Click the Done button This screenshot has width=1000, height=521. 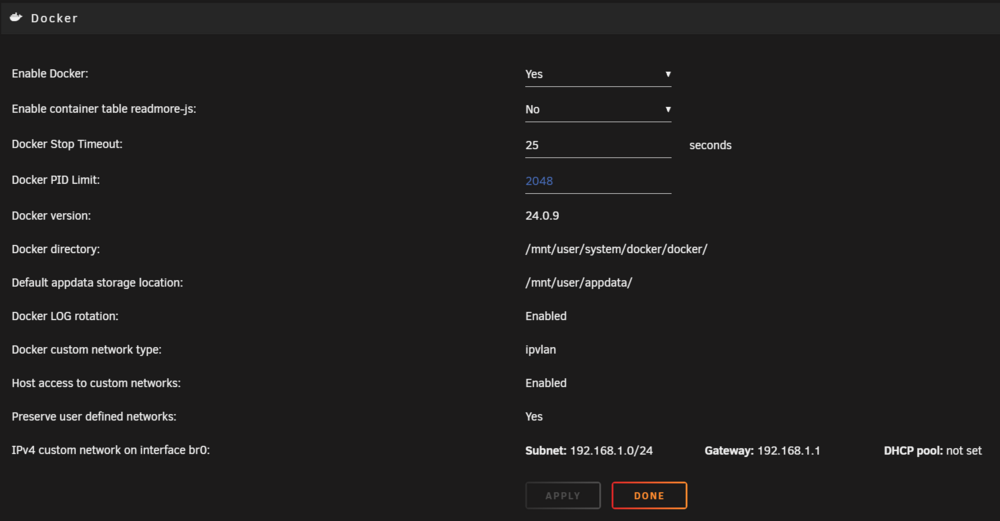pos(649,495)
